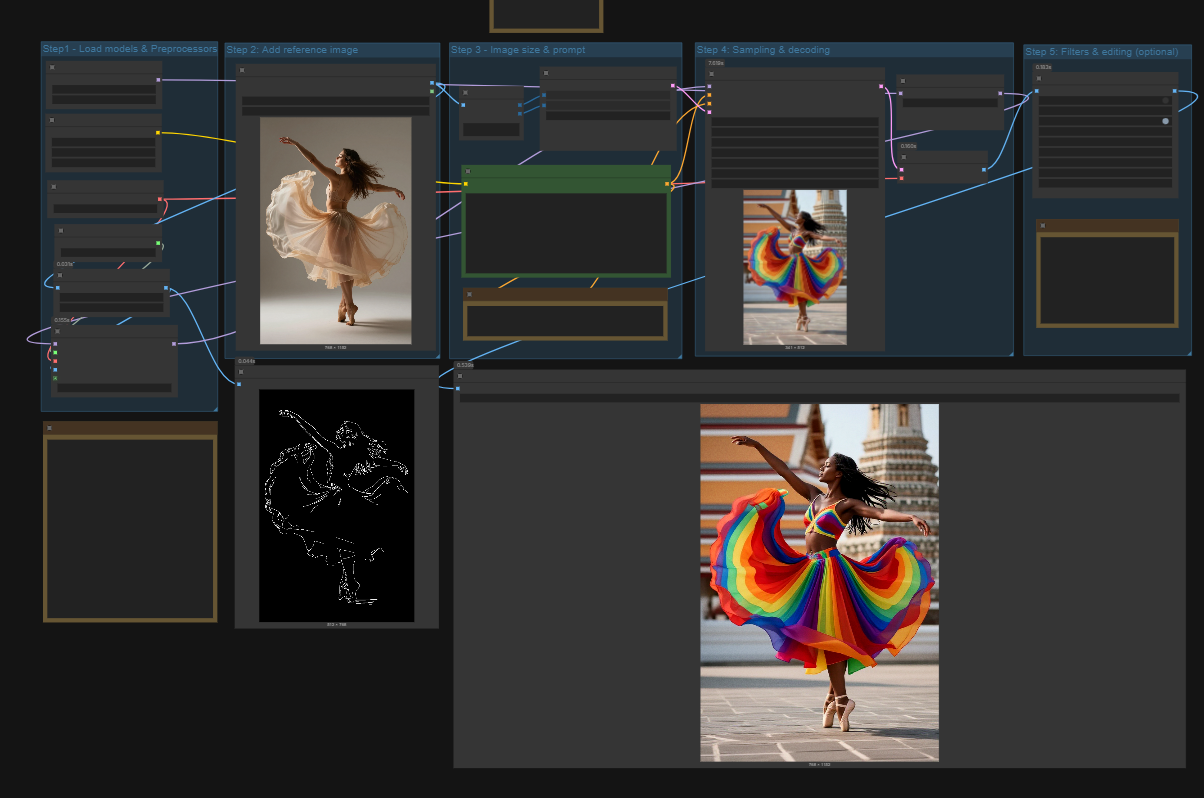The image size is (1204, 798).
Task: Collapse the green prompt node in Step 3
Action: 467,172
